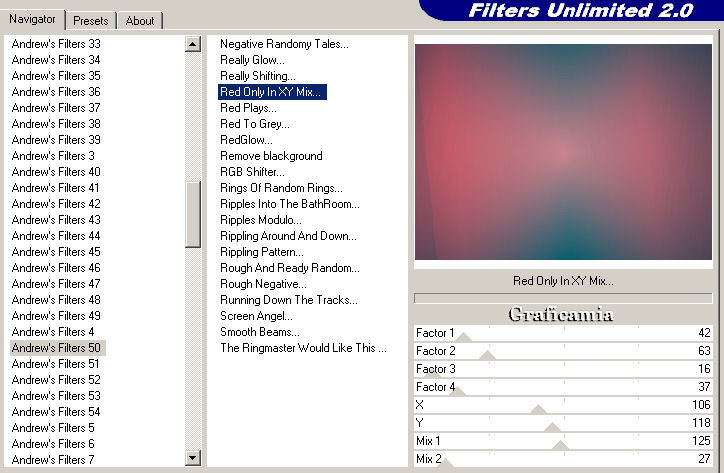Select Andrew's Filters 40 category
724x473 pixels.
point(56,172)
